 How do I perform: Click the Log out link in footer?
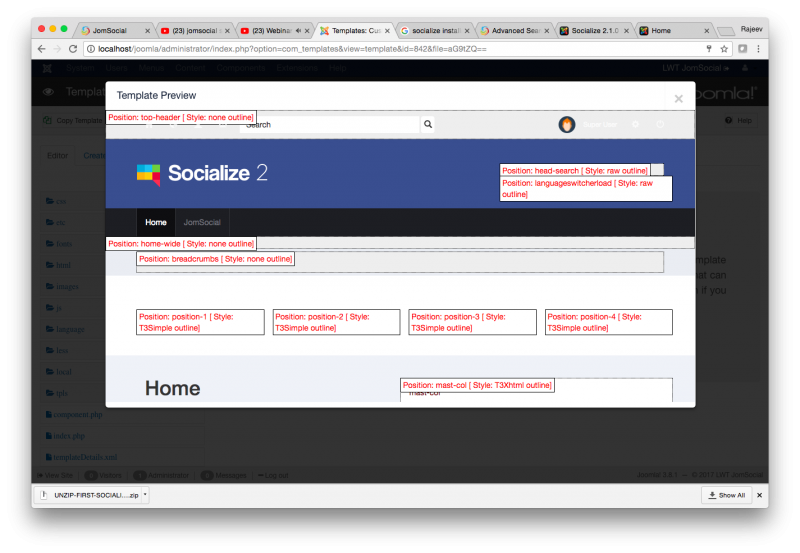point(273,475)
